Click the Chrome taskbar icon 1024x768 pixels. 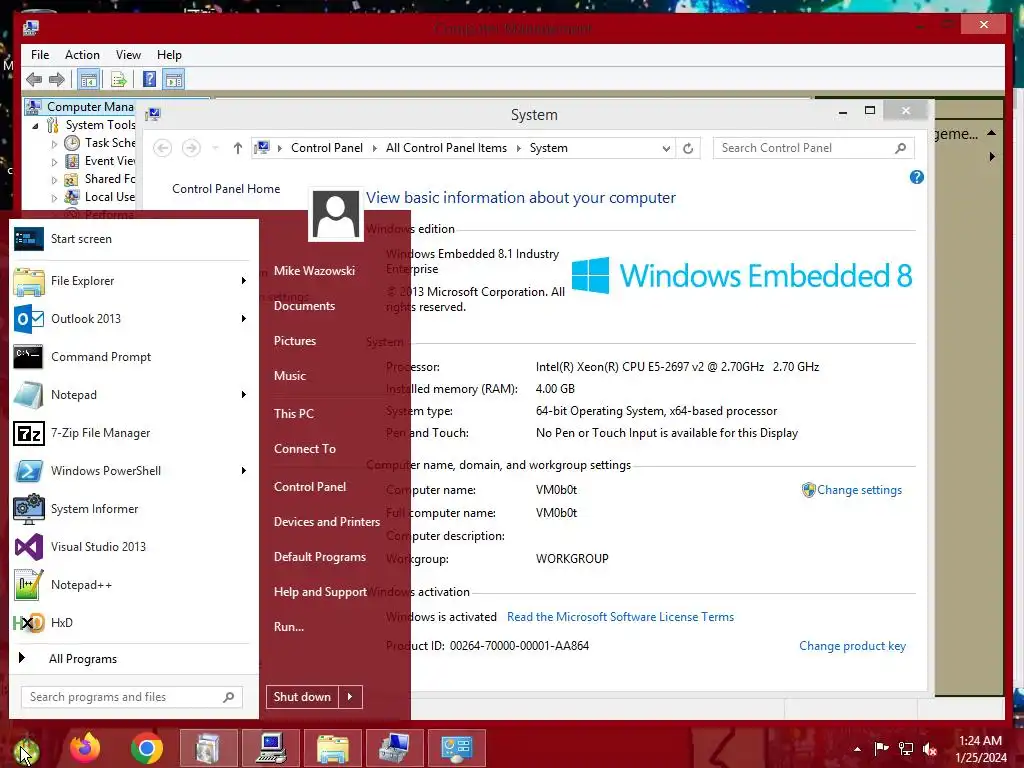click(x=146, y=748)
